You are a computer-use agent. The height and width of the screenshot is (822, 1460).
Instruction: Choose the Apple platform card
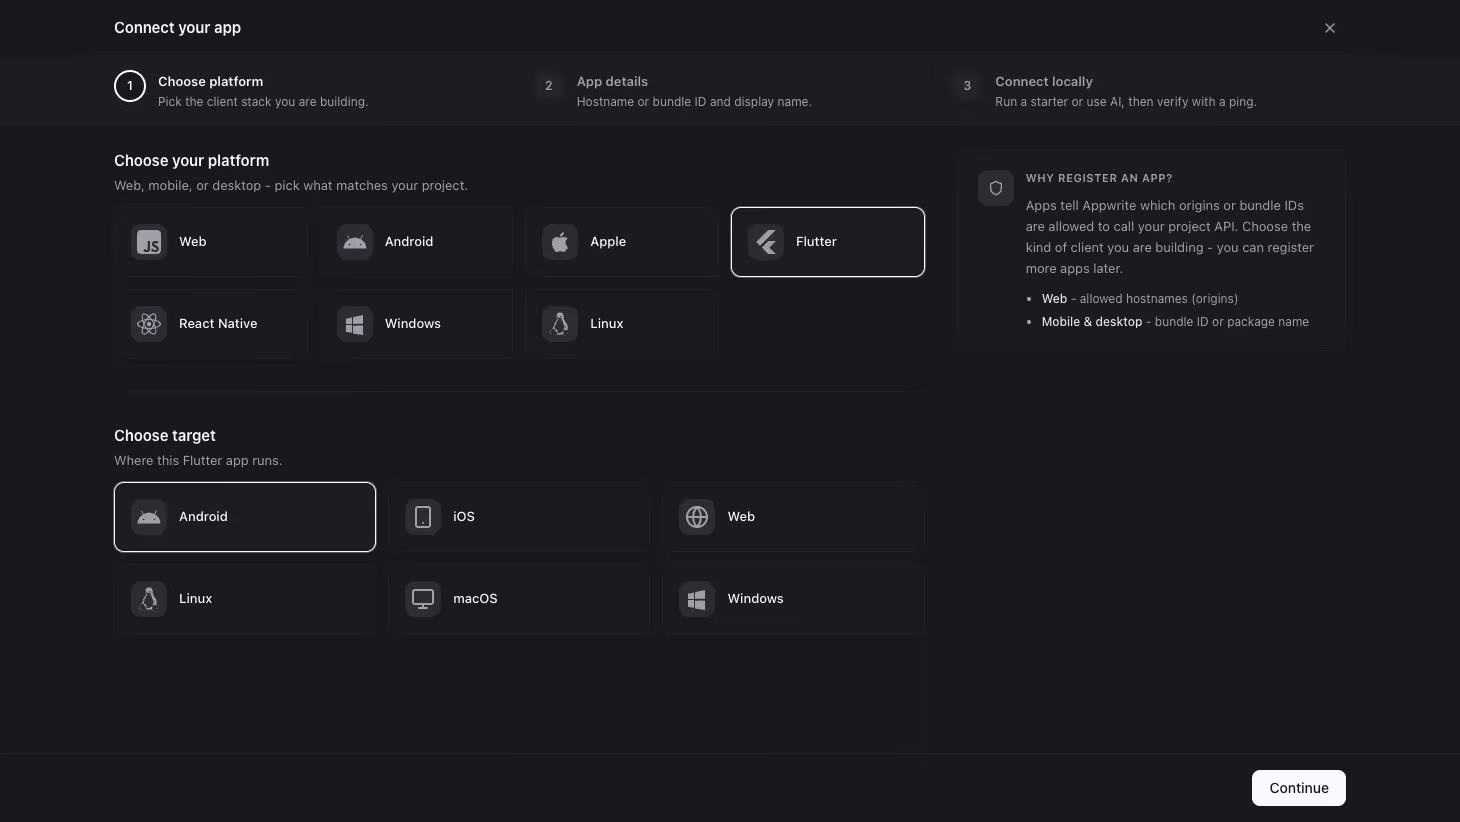coord(622,242)
